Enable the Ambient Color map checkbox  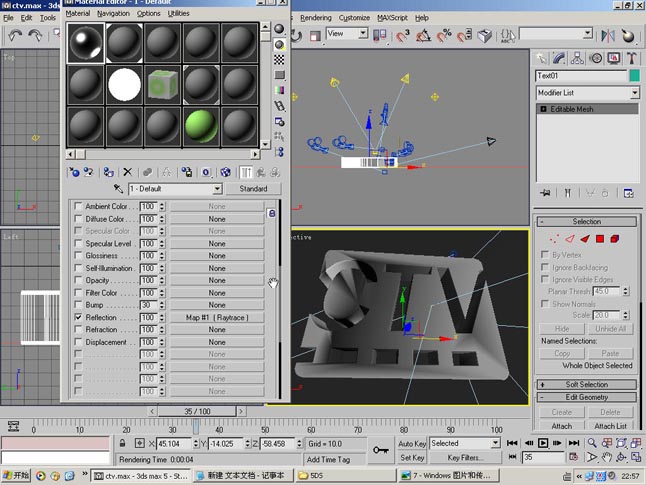tap(78, 206)
